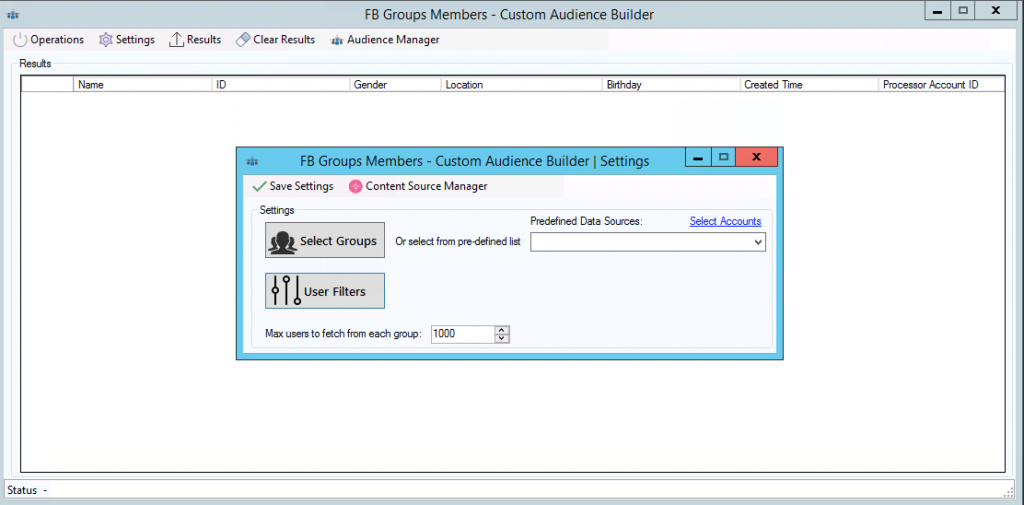Screen dimensions: 1024x505
Task: Open Results export in the main toolbar
Action: point(195,40)
